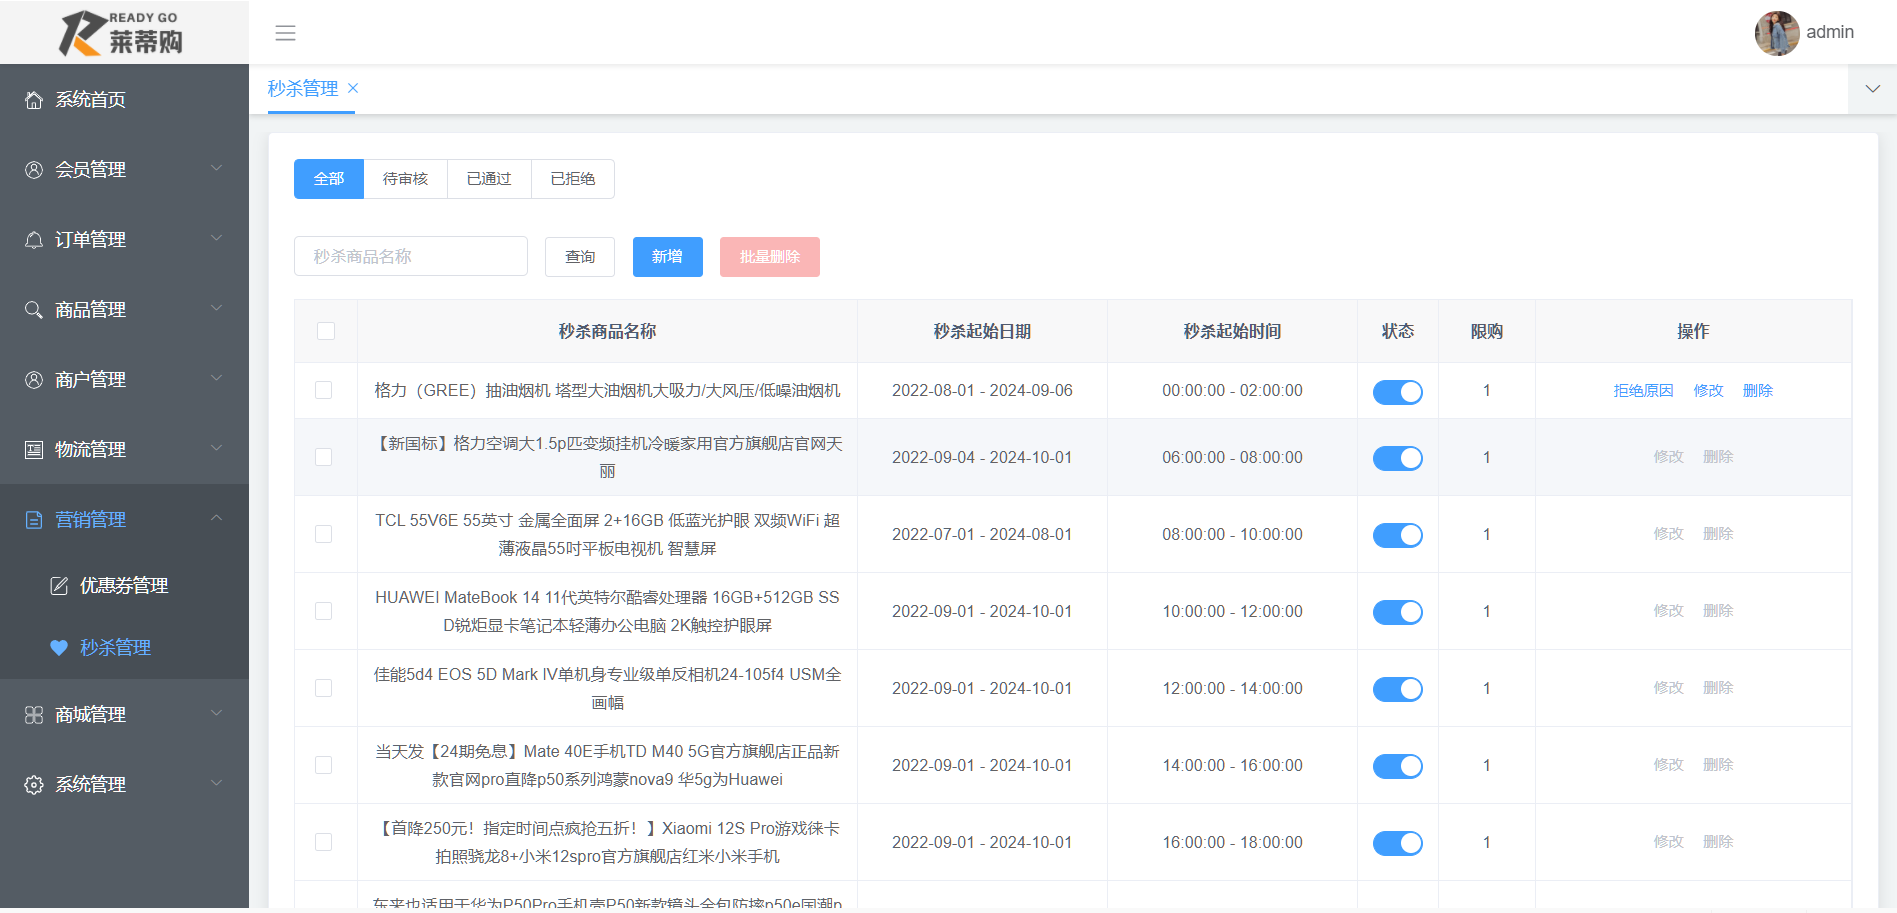Click the gear icon beside 系统管理
This screenshot has width=1897, height=913.
coord(34,785)
